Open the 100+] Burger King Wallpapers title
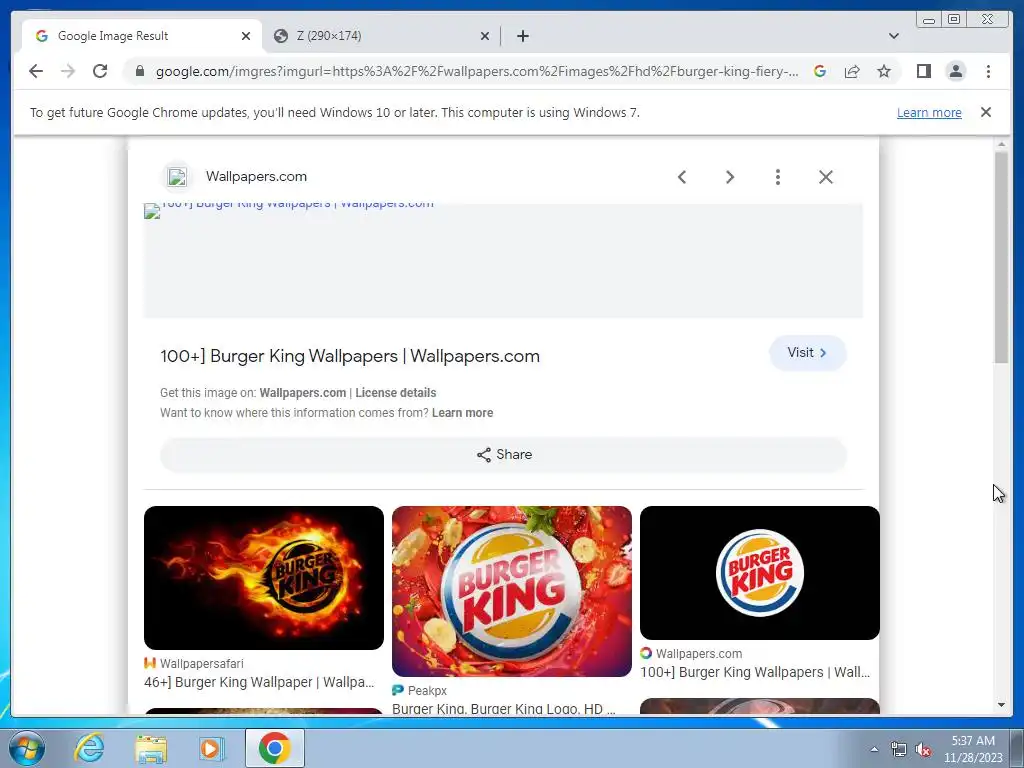Image resolution: width=1024 pixels, height=768 pixels. [x=350, y=356]
